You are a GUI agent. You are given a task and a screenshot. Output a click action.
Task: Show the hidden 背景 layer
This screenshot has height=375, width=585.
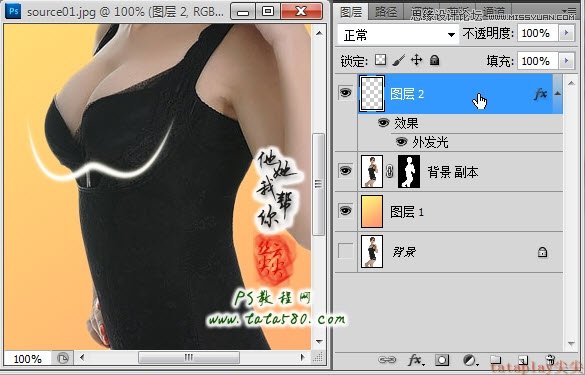(x=346, y=251)
